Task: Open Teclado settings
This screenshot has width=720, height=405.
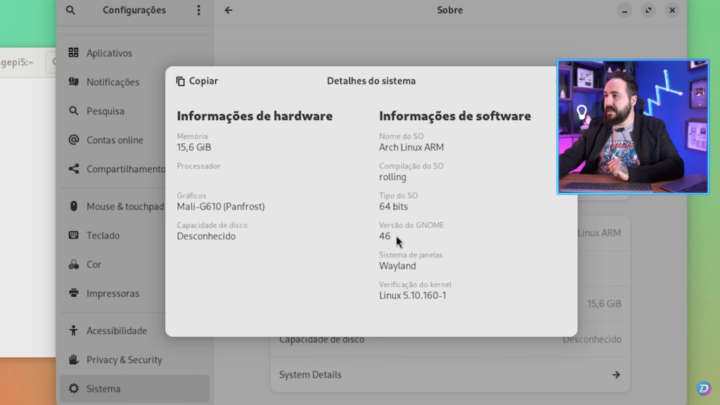Action: [x=135, y=235]
